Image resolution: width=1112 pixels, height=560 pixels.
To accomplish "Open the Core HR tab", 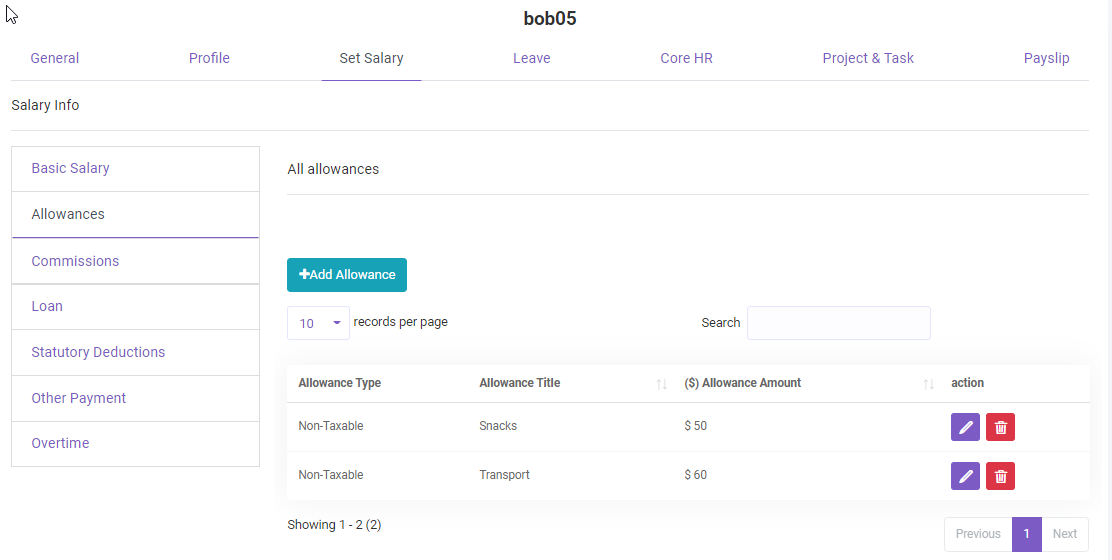I will pyautogui.click(x=686, y=58).
